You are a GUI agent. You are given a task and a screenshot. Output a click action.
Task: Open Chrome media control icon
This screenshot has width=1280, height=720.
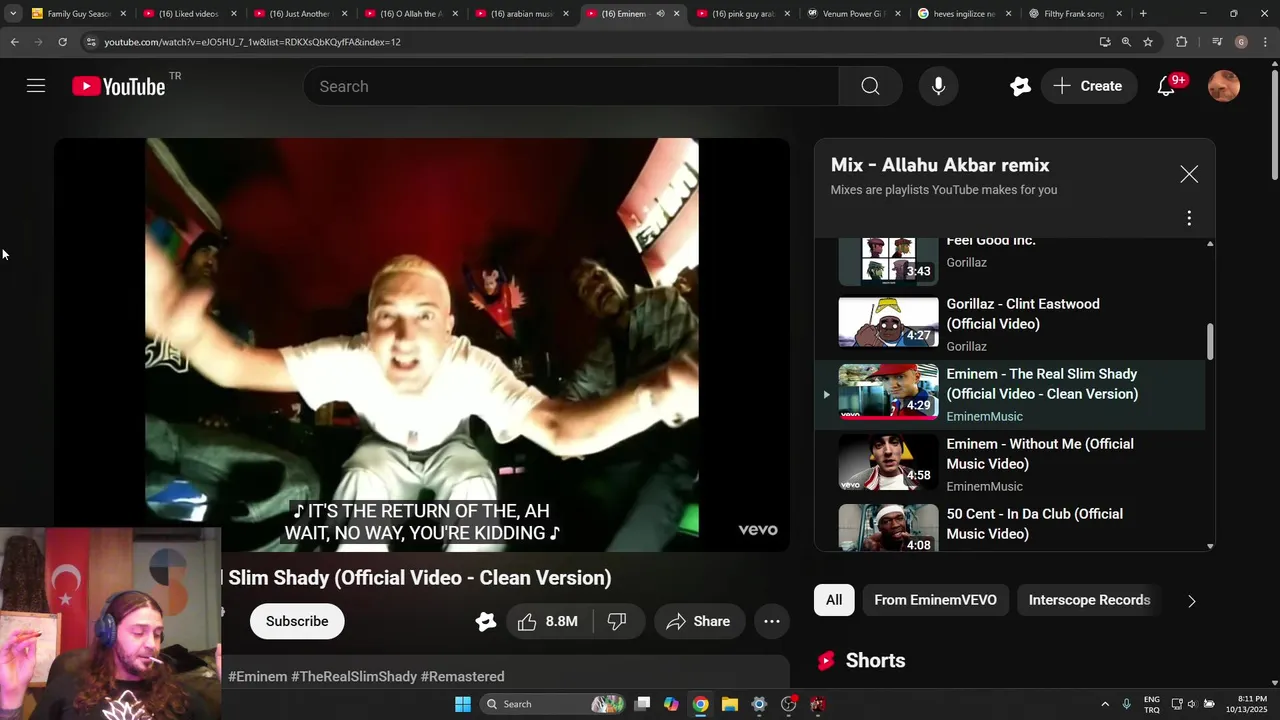[x=1217, y=42]
